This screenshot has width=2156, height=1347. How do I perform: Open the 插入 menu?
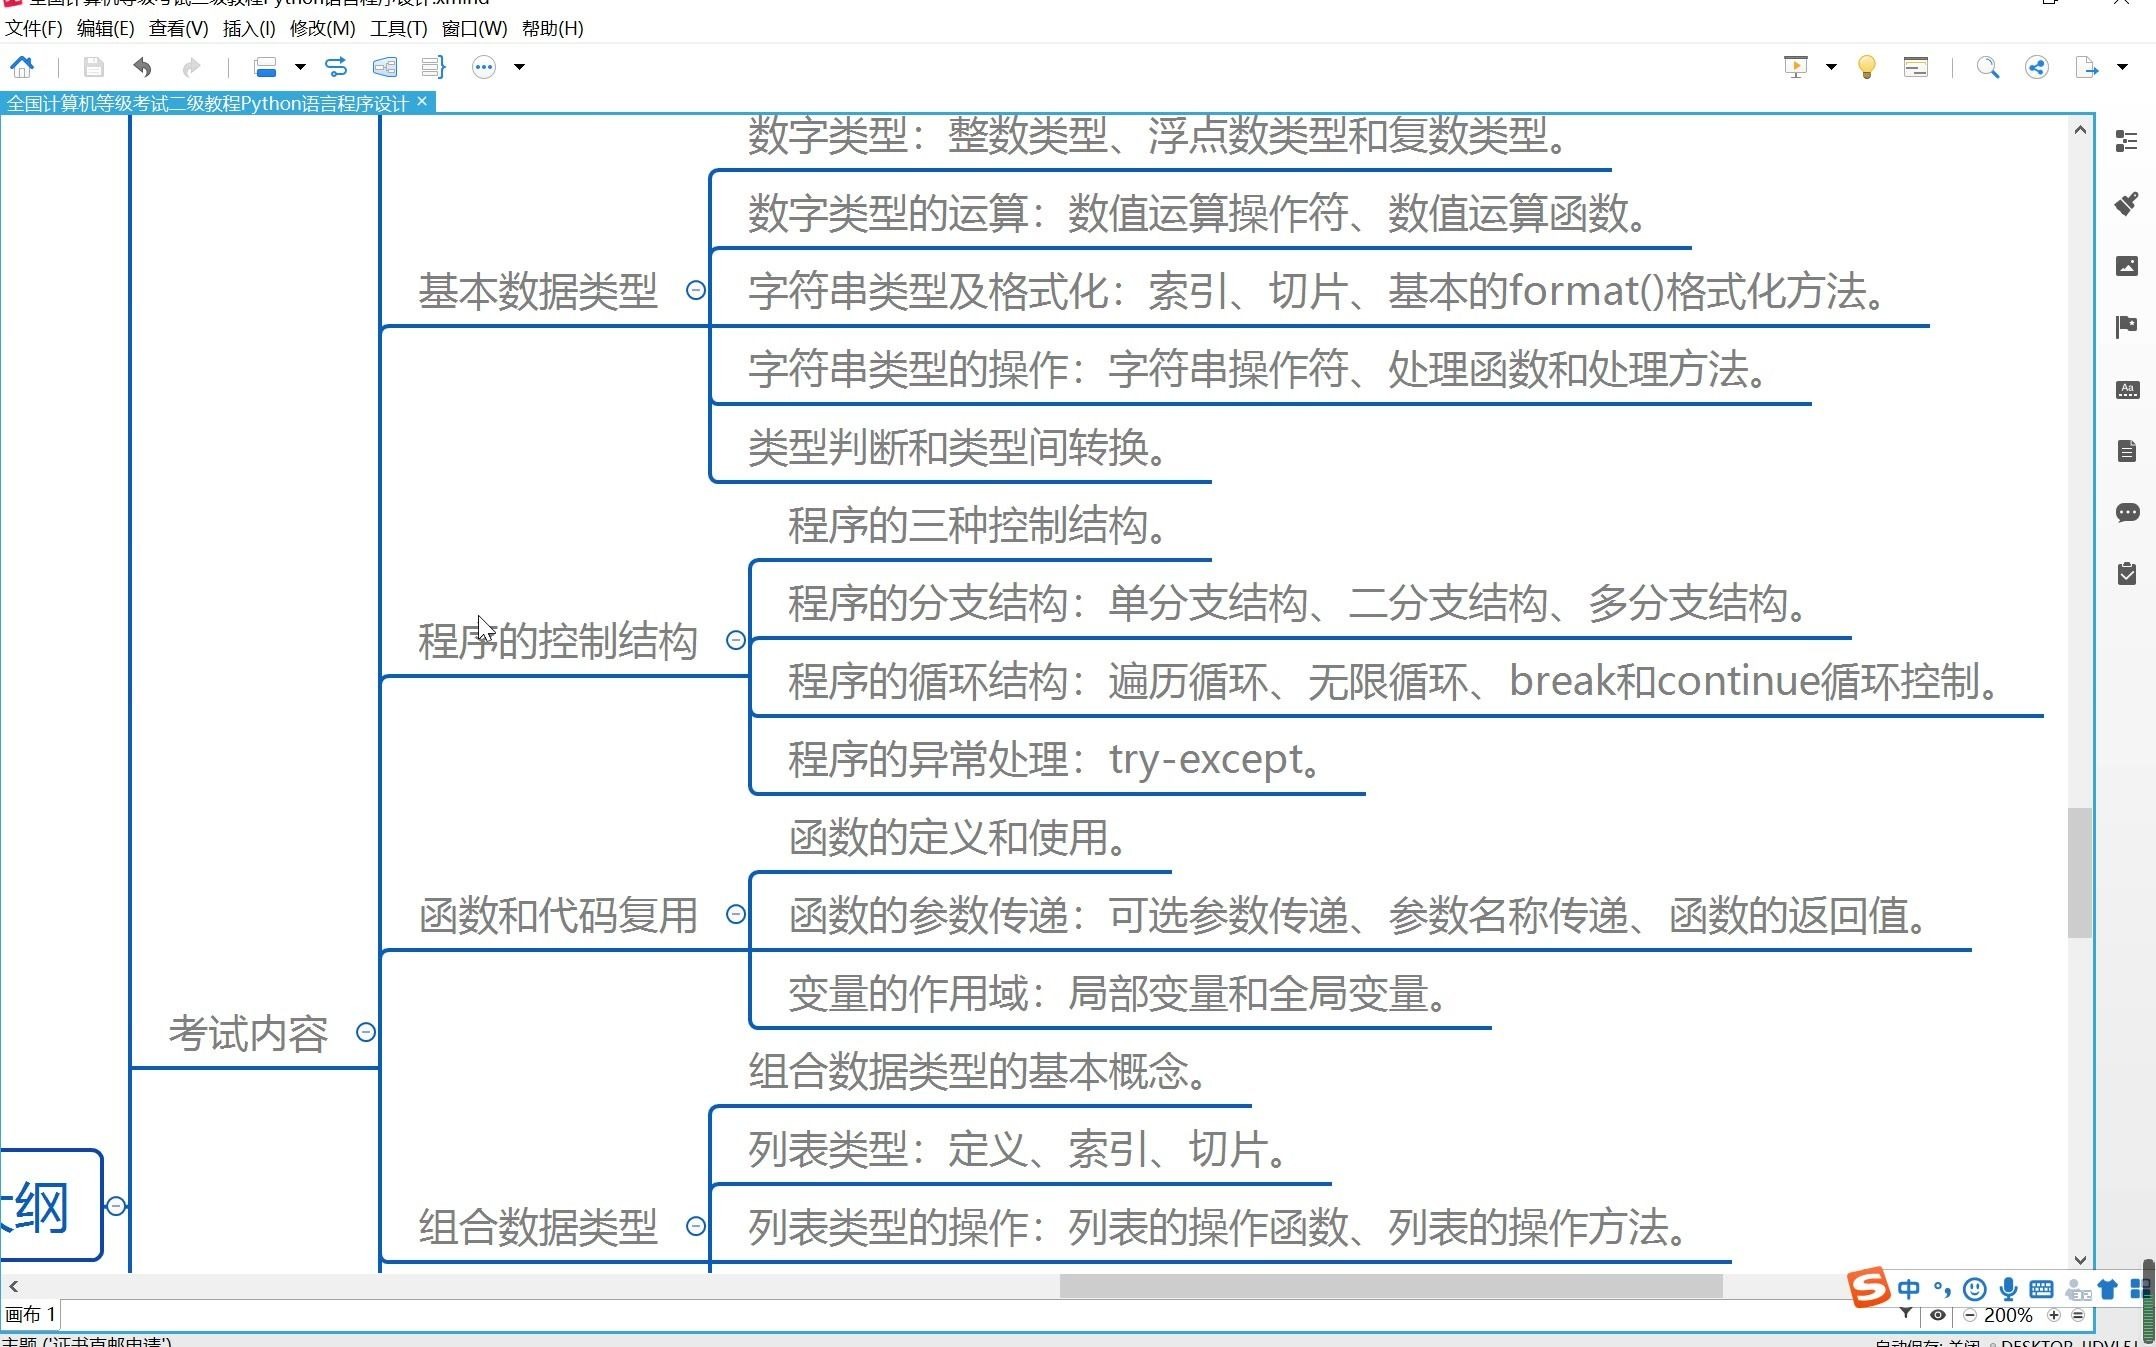[236, 28]
